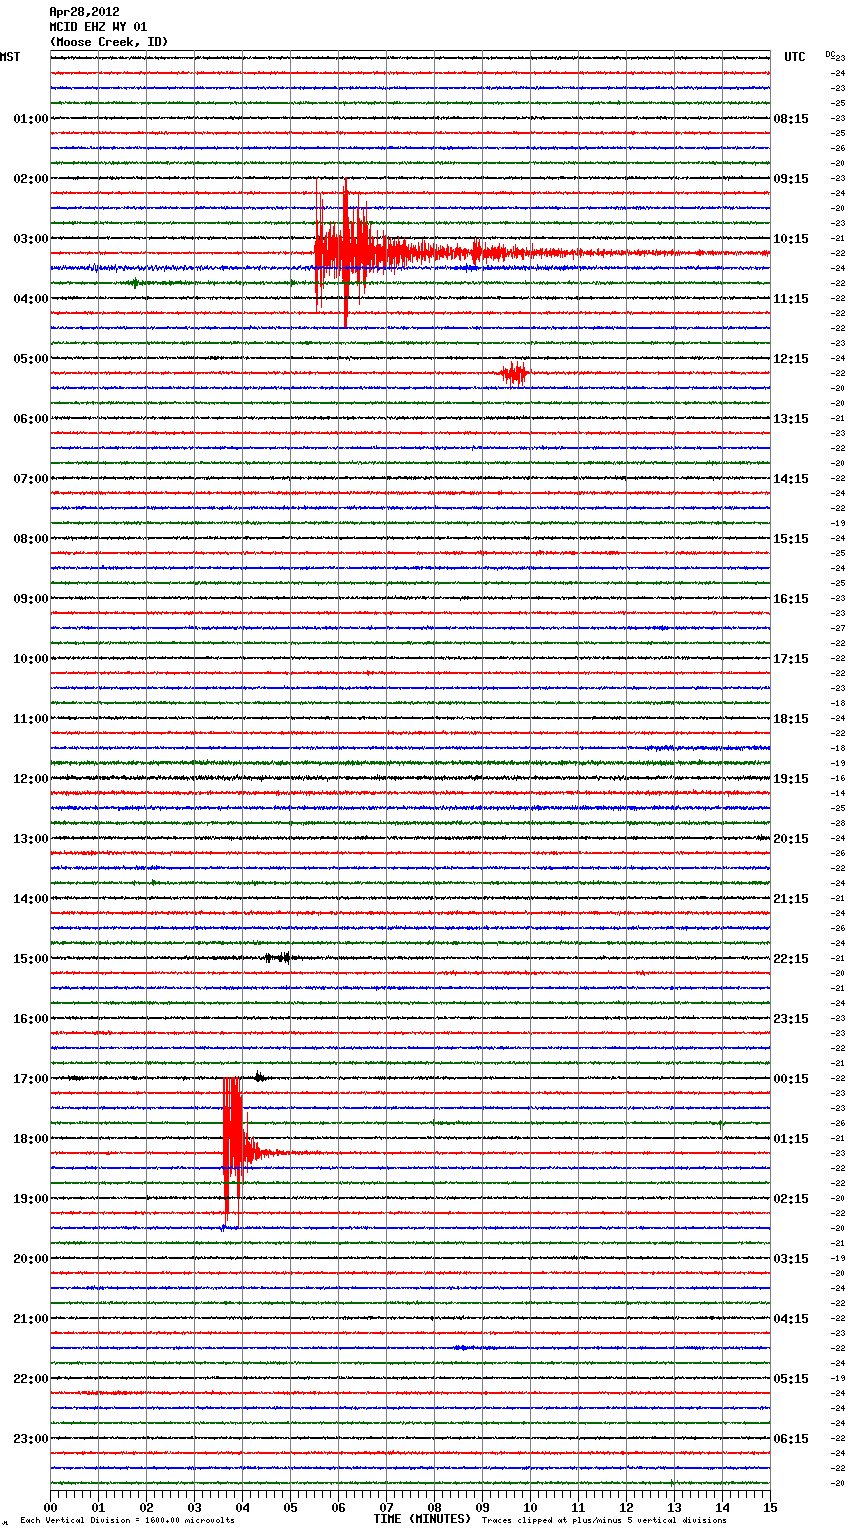
Task: Click the UTC axis header
Action: pos(794,57)
